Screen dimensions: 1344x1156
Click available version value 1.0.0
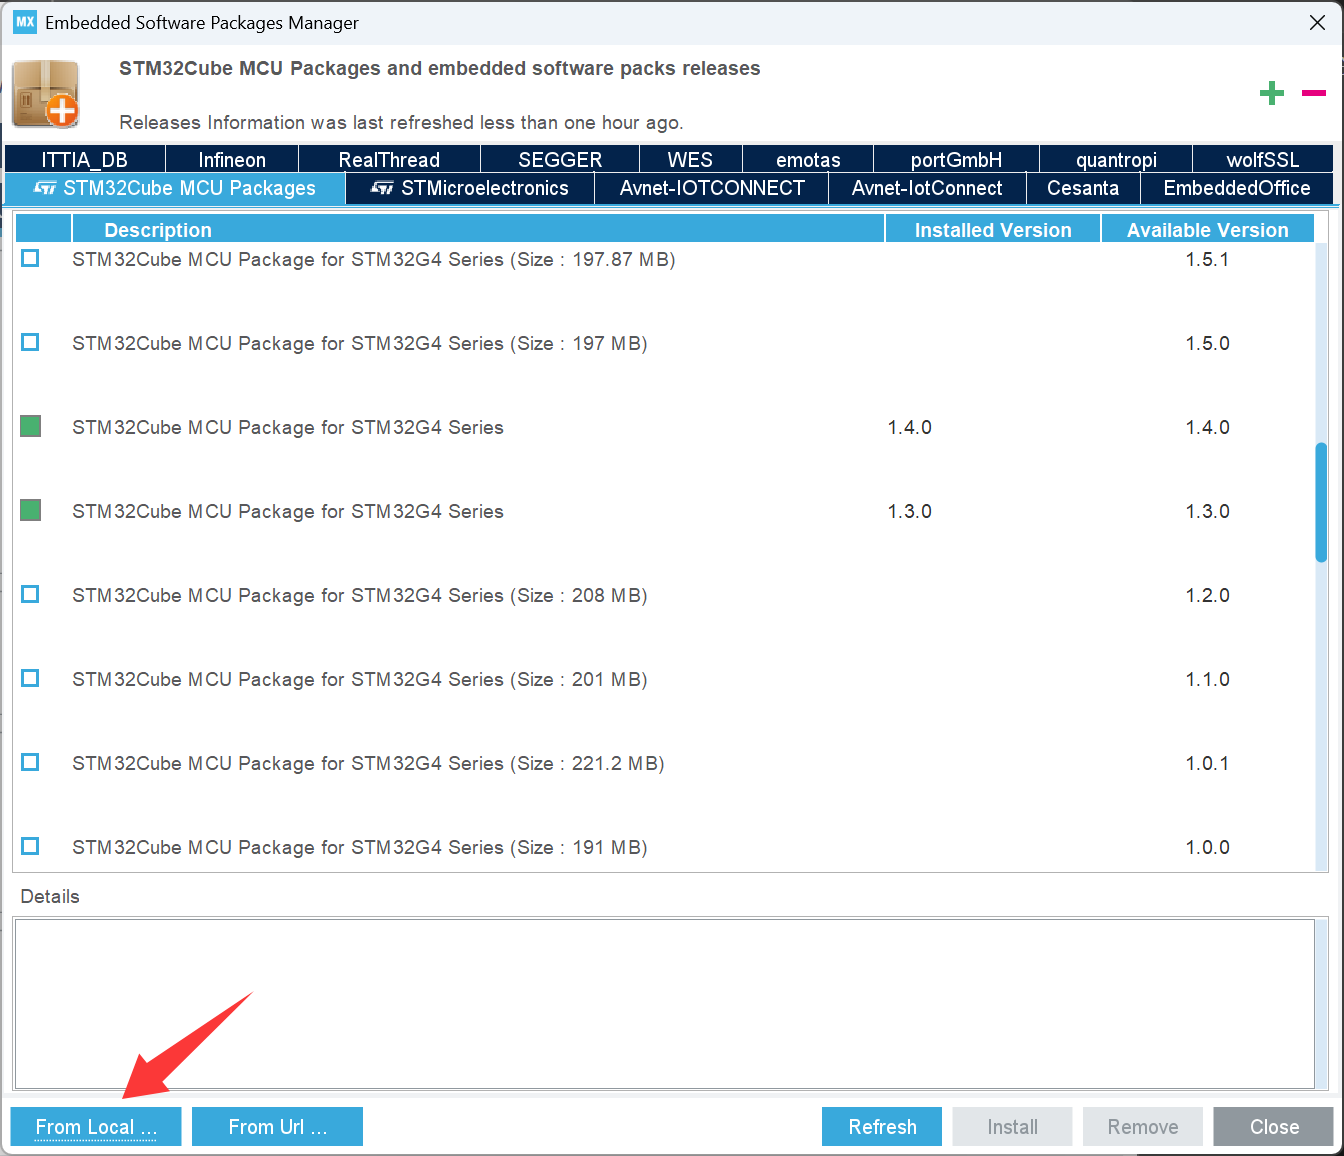tap(1207, 847)
